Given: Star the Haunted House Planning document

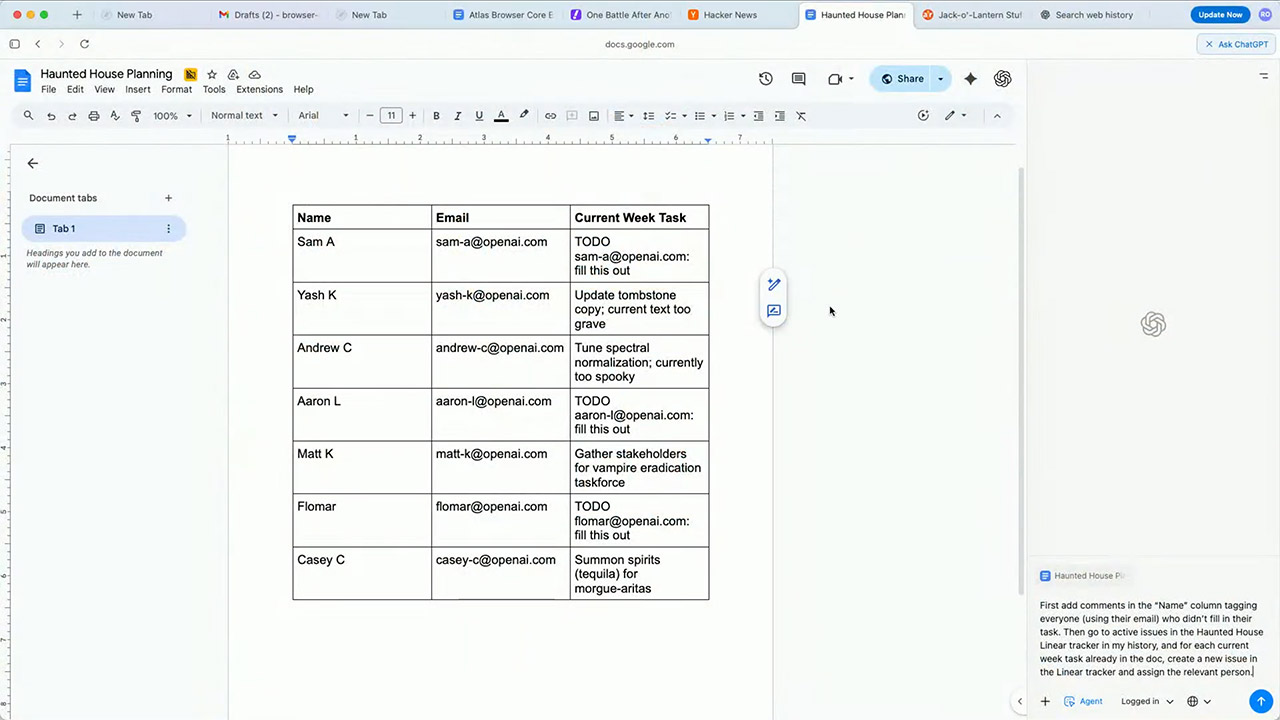Looking at the screenshot, I should pyautogui.click(x=211, y=74).
